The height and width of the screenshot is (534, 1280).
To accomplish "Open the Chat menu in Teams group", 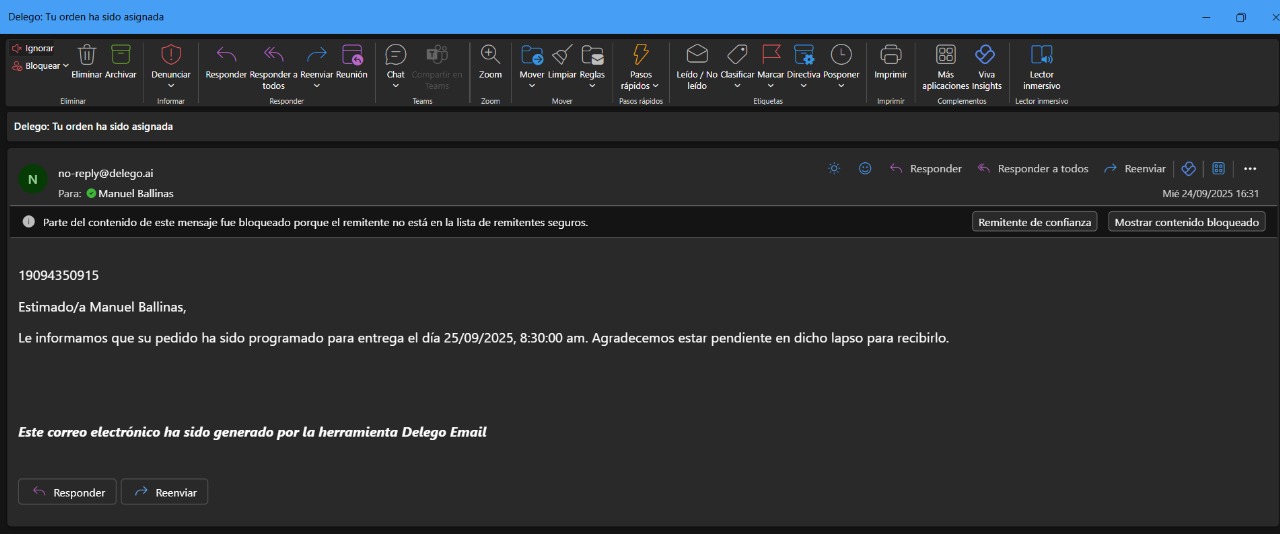I will pos(396,60).
